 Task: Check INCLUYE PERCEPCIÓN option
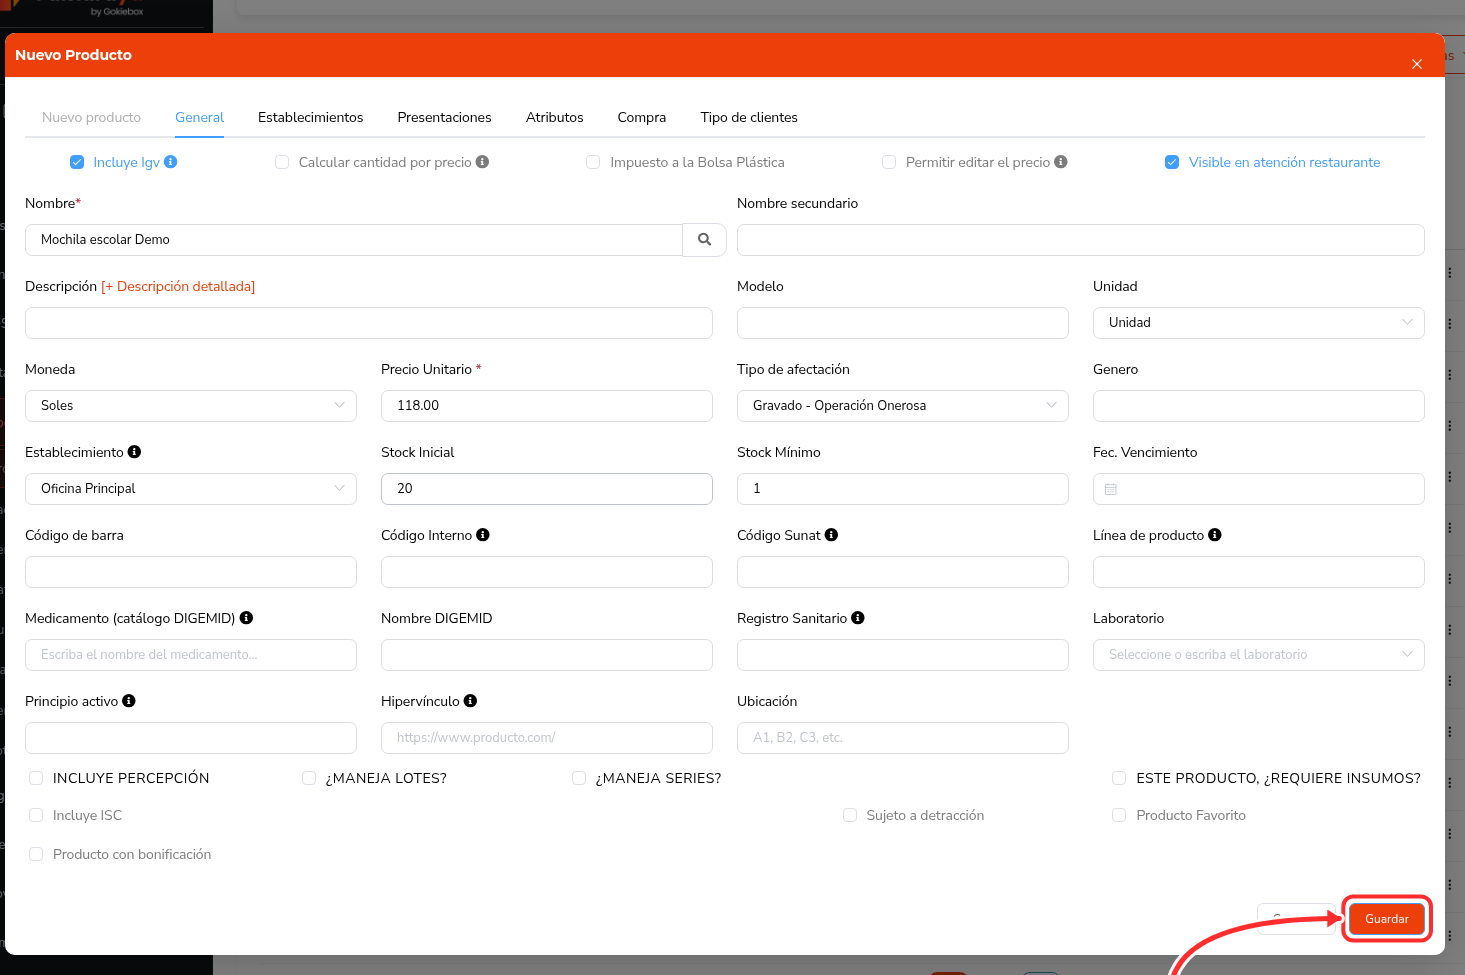click(x=36, y=778)
